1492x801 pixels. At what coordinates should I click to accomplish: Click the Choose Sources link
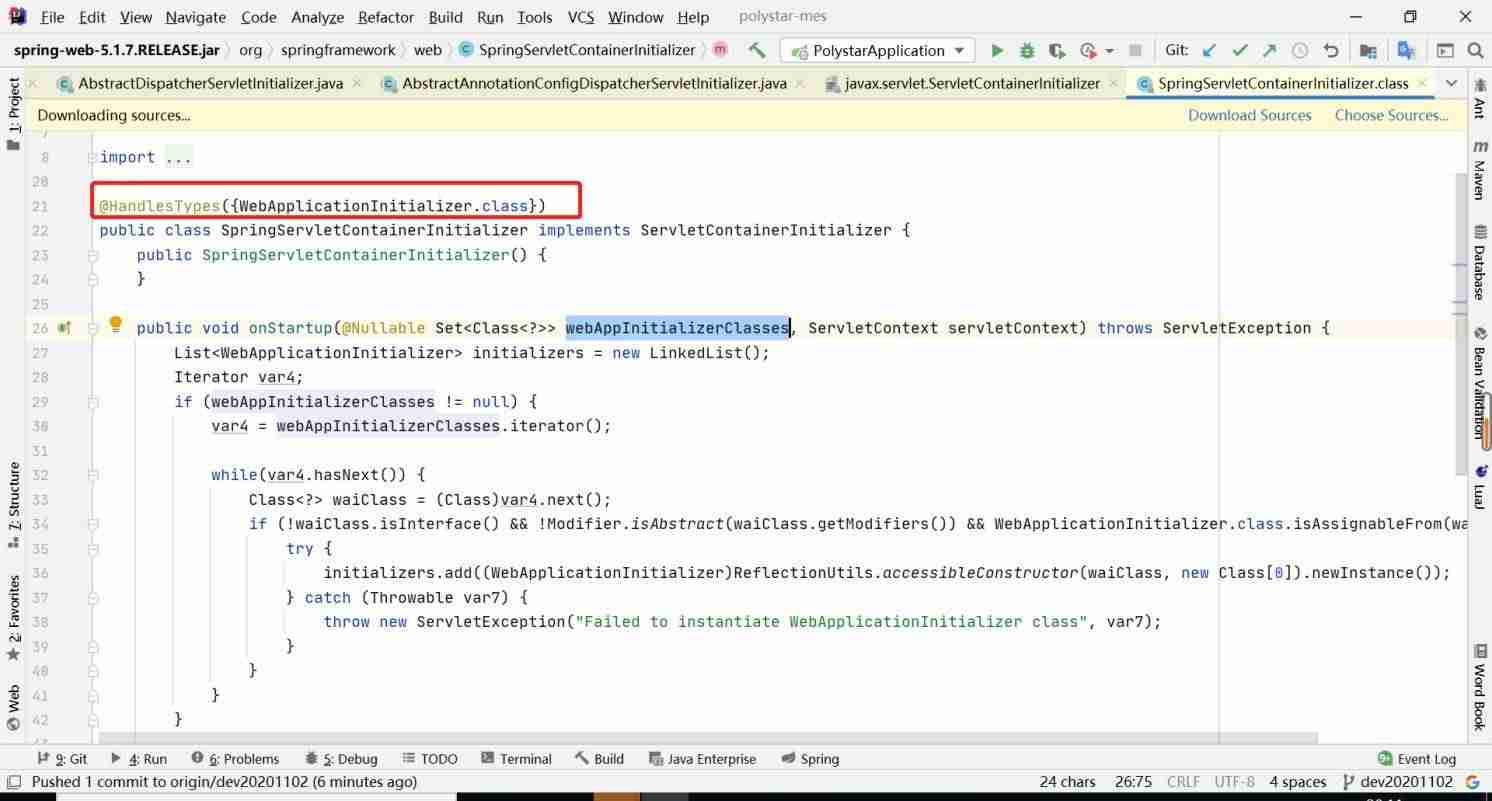[x=1391, y=115]
